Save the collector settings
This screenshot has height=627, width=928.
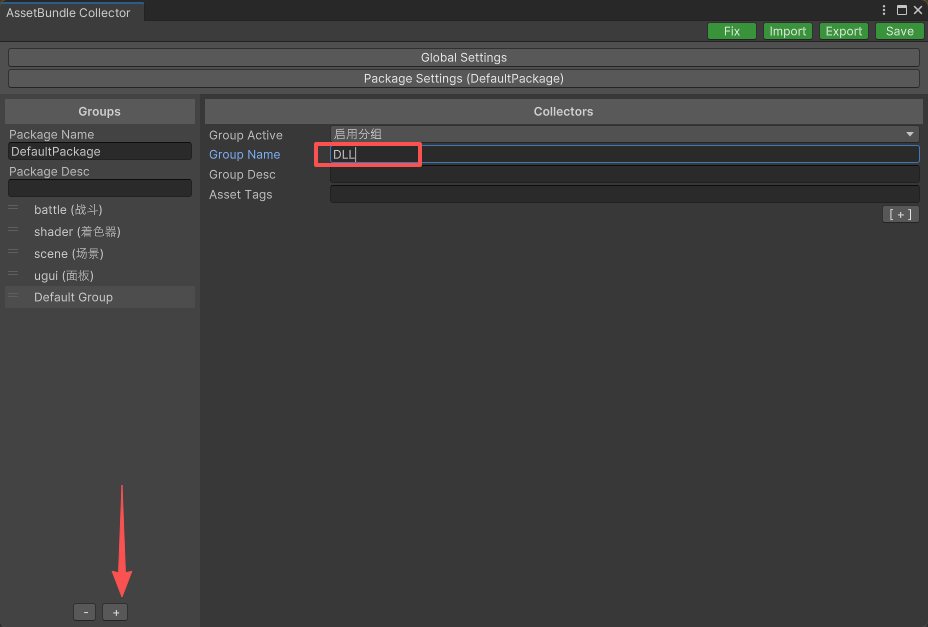coord(899,31)
